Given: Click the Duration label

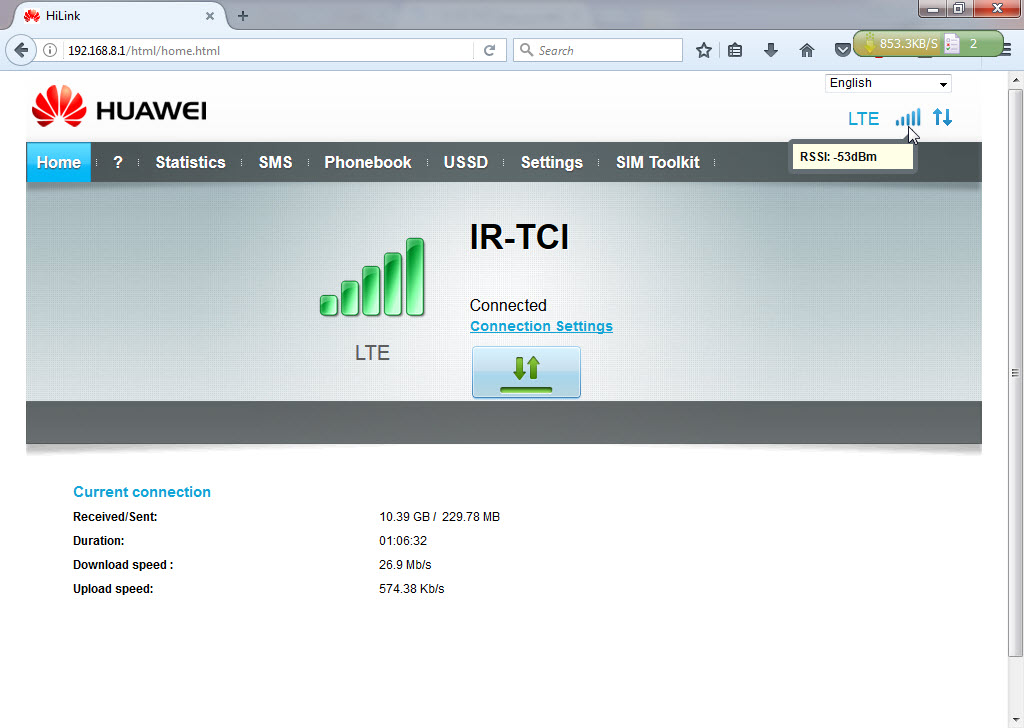Looking at the screenshot, I should pyautogui.click(x=99, y=541).
